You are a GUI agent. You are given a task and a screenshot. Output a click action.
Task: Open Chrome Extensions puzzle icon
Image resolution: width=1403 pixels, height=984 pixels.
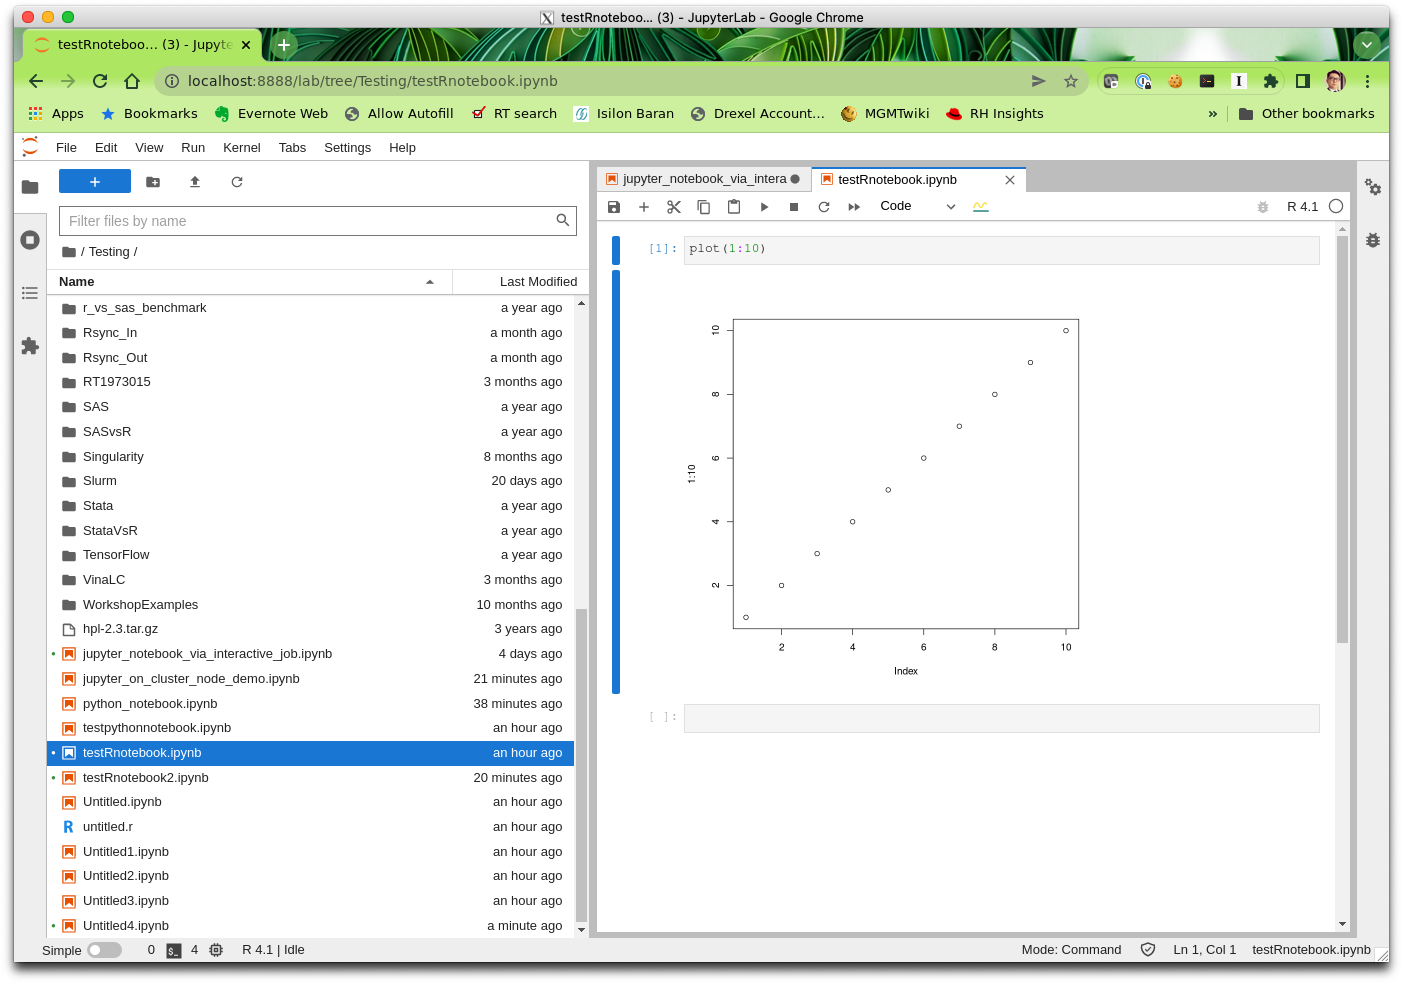click(1270, 81)
